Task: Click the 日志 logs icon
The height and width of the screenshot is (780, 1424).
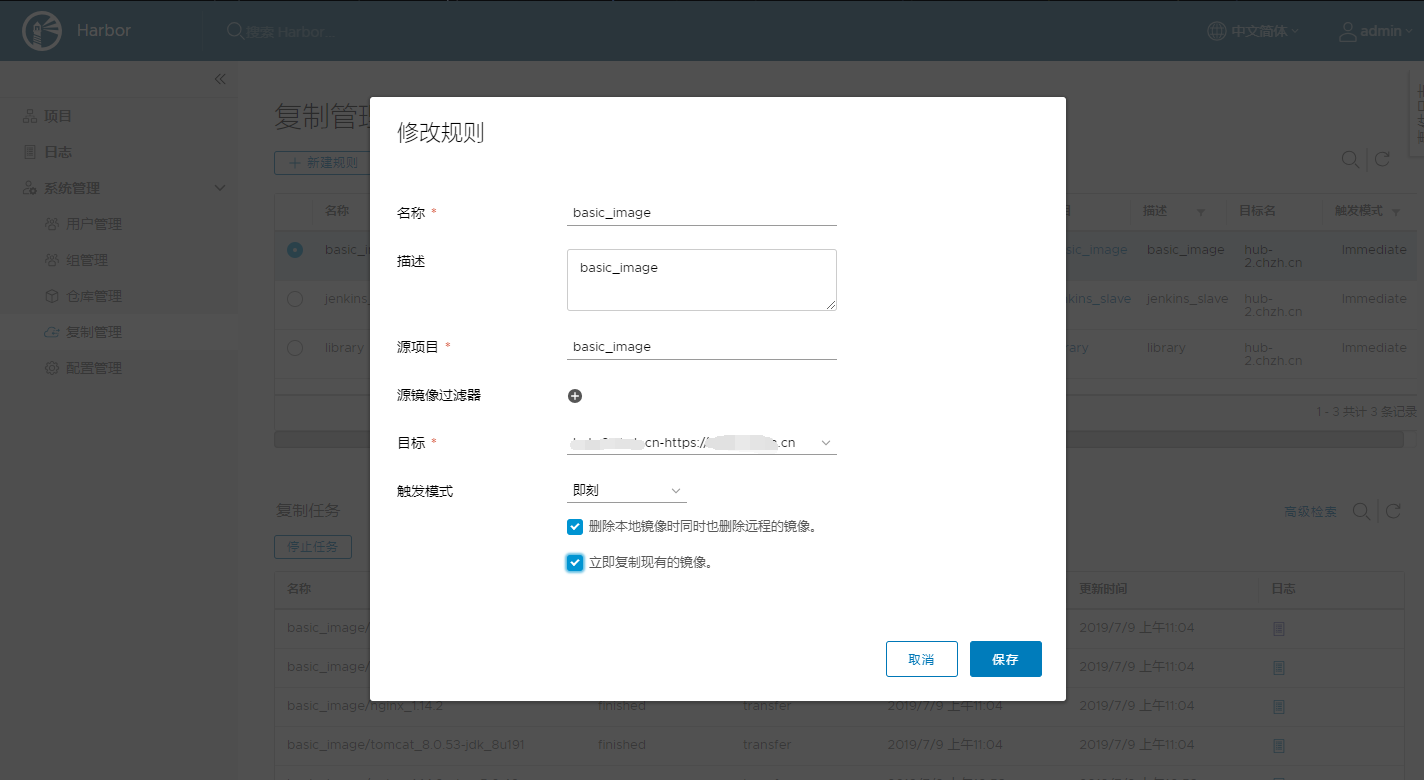Action: click(30, 152)
